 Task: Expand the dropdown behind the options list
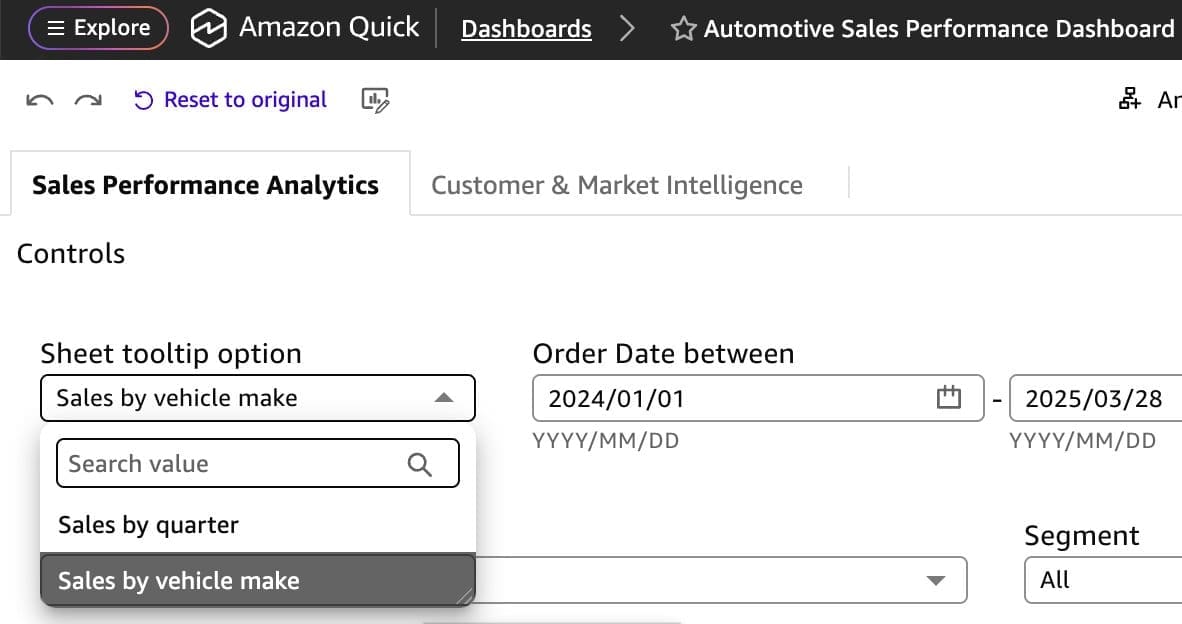click(935, 581)
